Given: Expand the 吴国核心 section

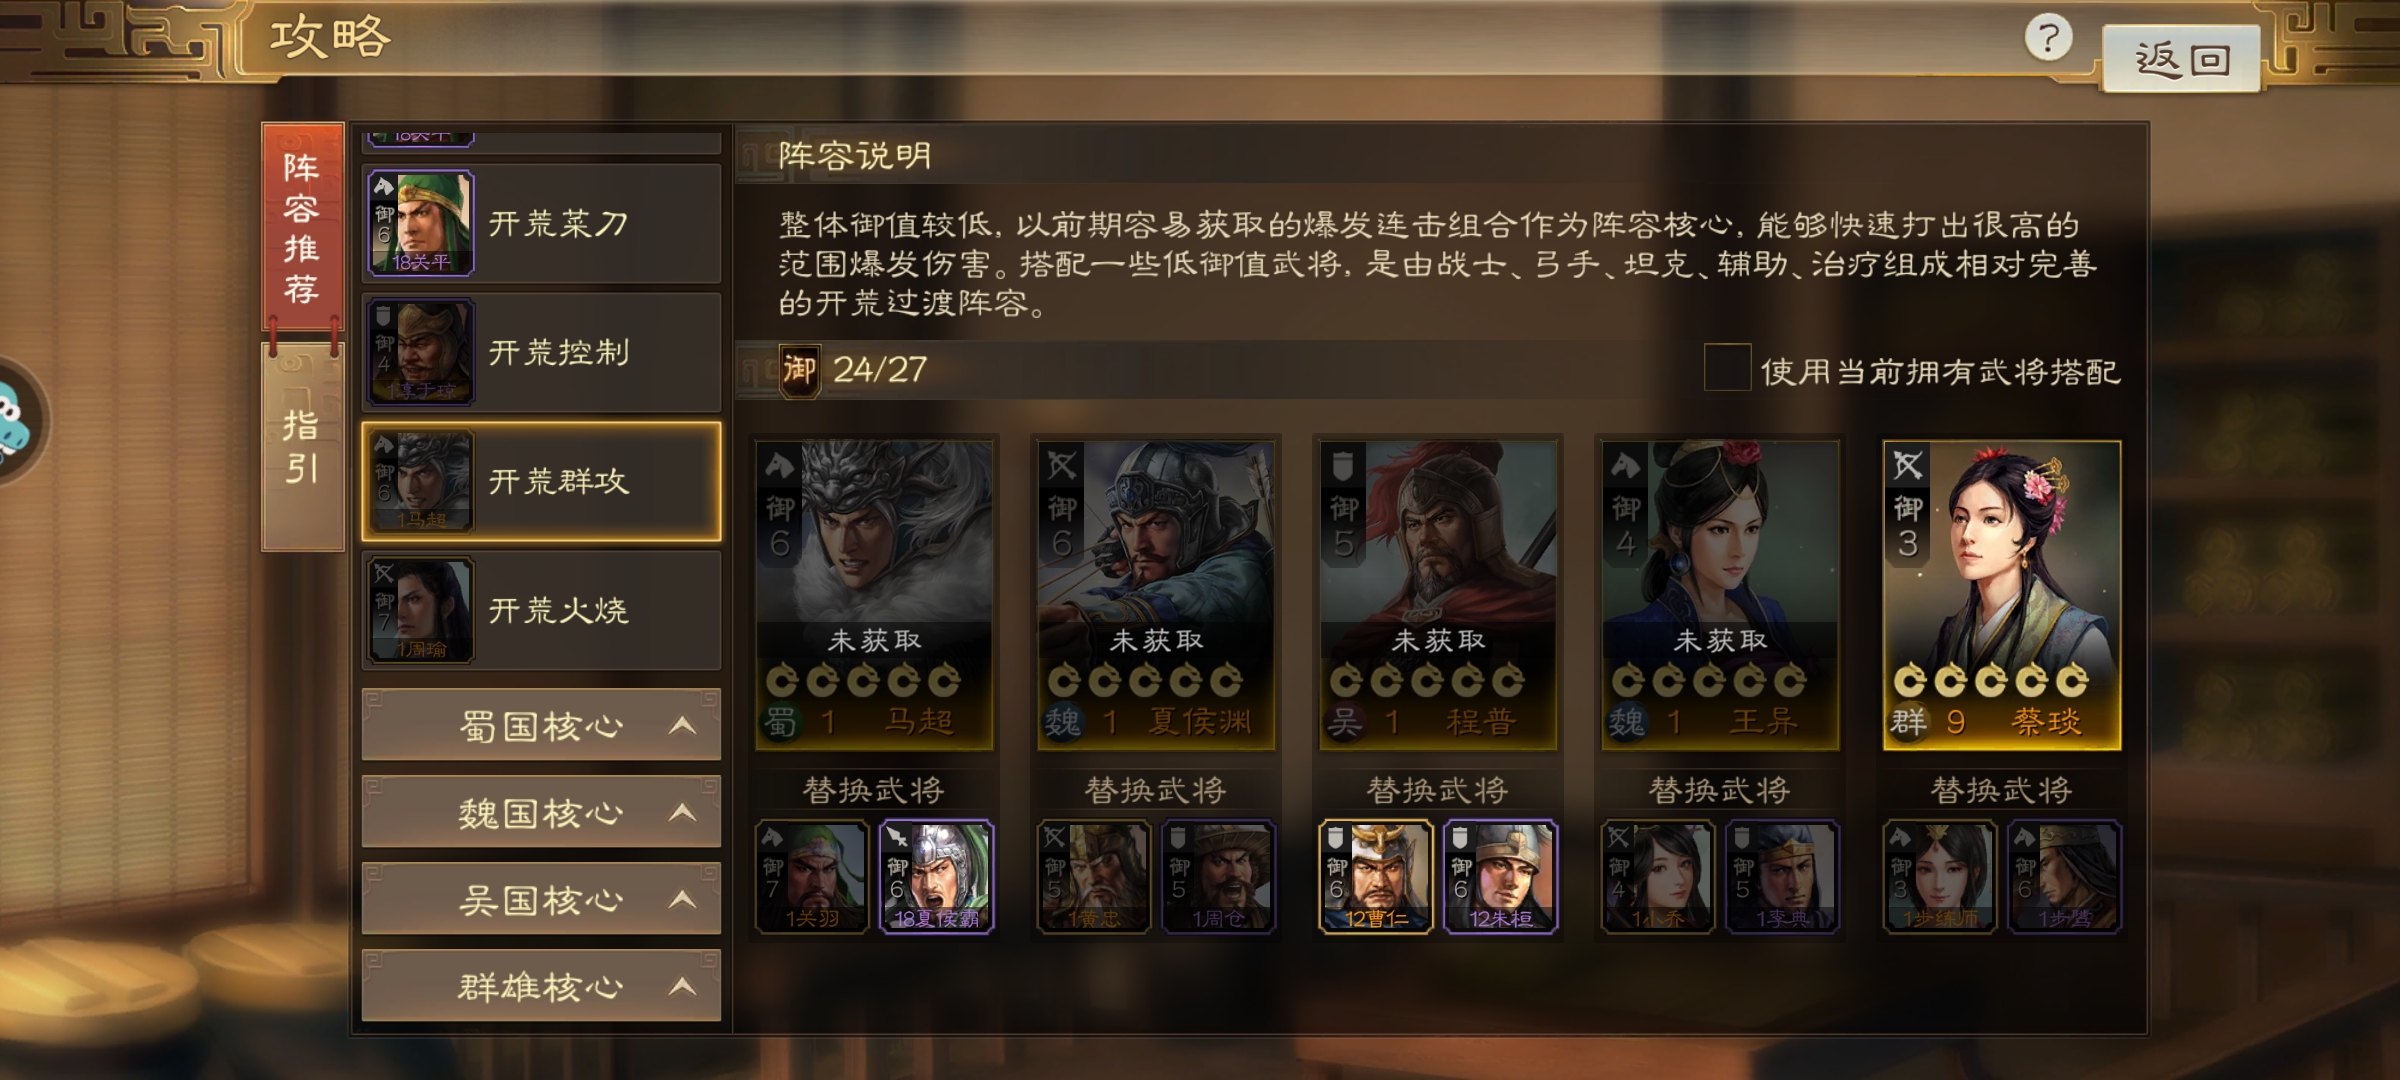Looking at the screenshot, I should coord(541,899).
